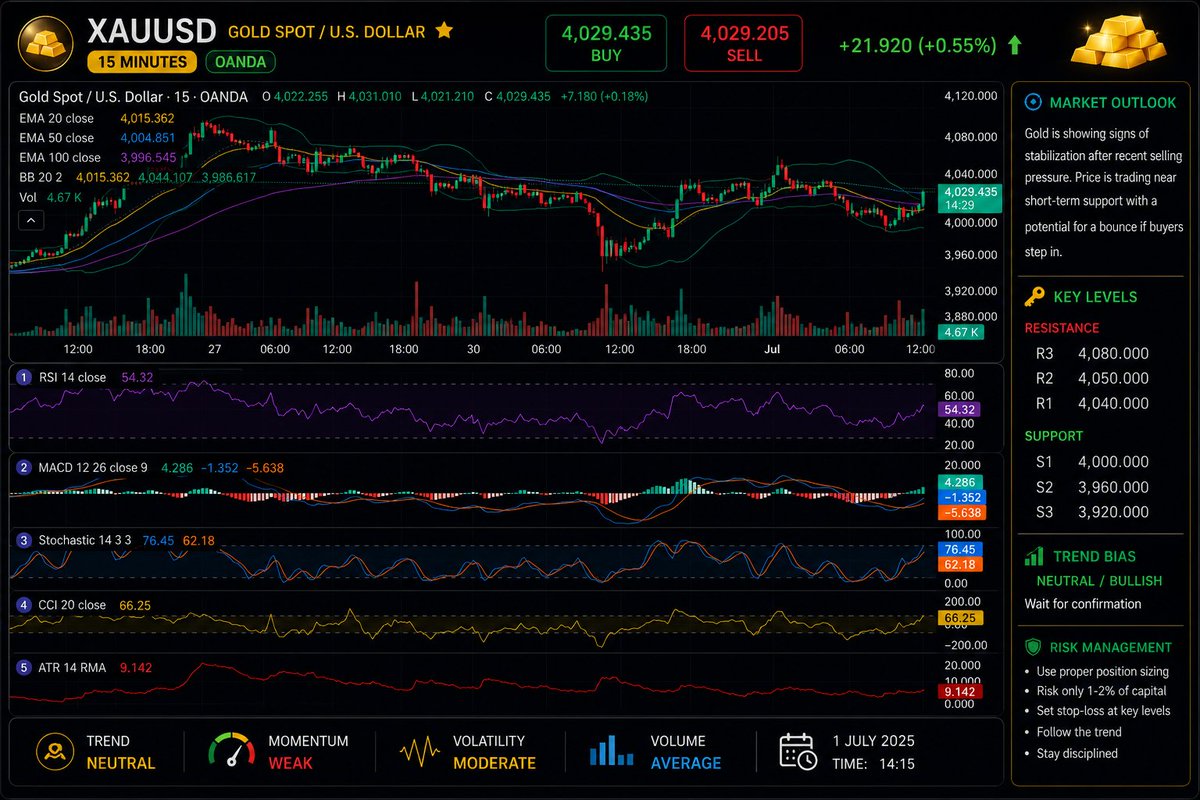
Task: Click the green up-arrow beside +0.55%
Action: [1015, 45]
